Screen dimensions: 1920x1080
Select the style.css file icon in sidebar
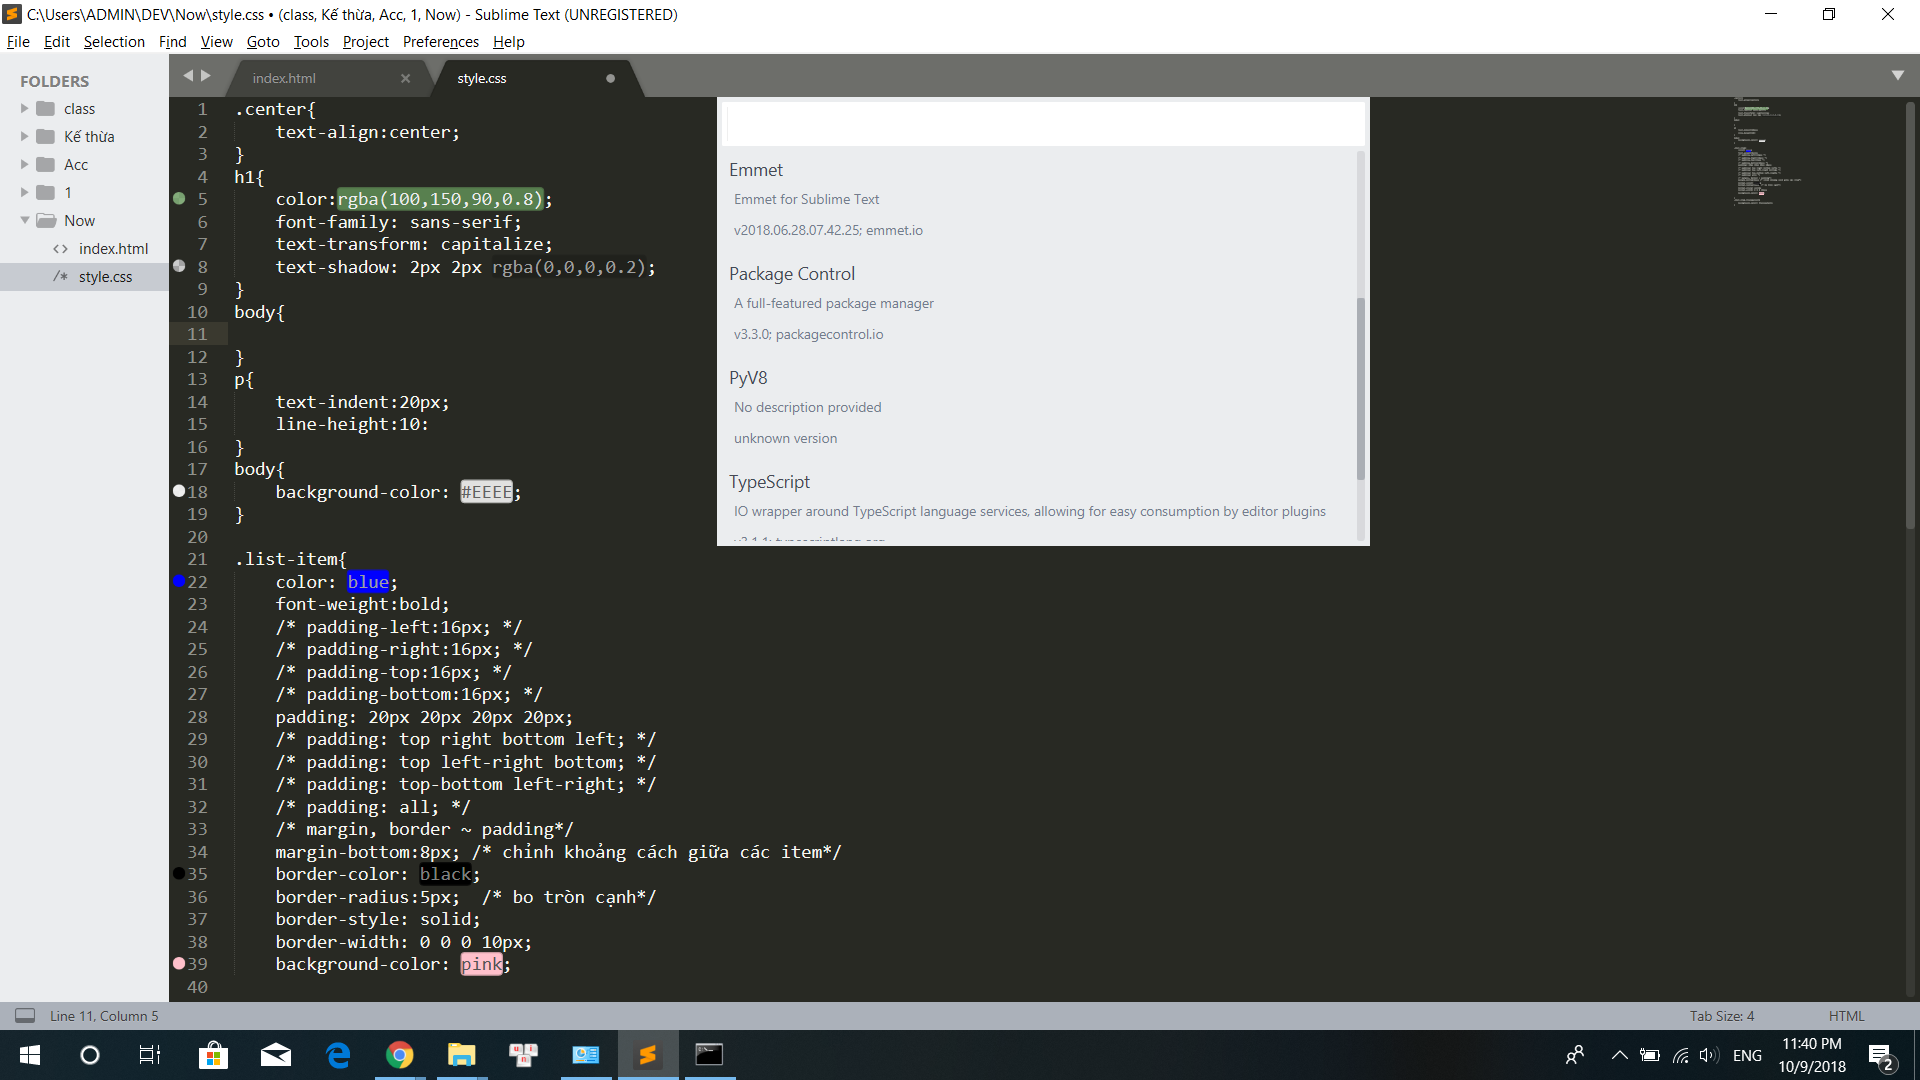[60, 277]
